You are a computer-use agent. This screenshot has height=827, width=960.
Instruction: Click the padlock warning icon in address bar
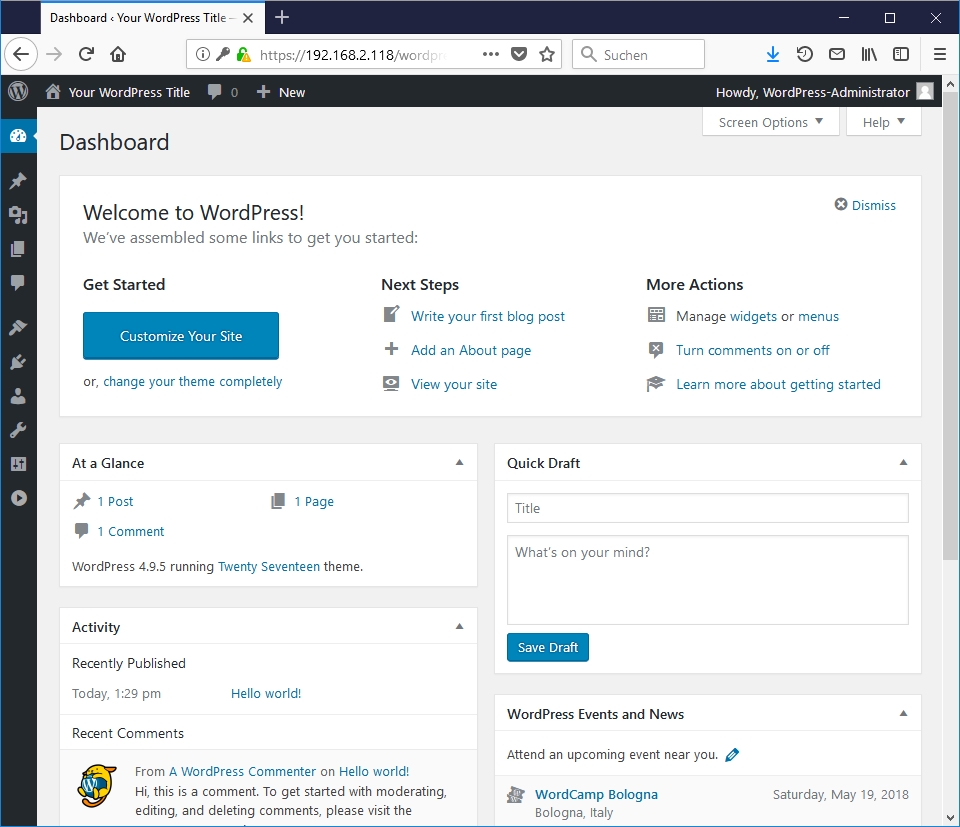tap(243, 54)
